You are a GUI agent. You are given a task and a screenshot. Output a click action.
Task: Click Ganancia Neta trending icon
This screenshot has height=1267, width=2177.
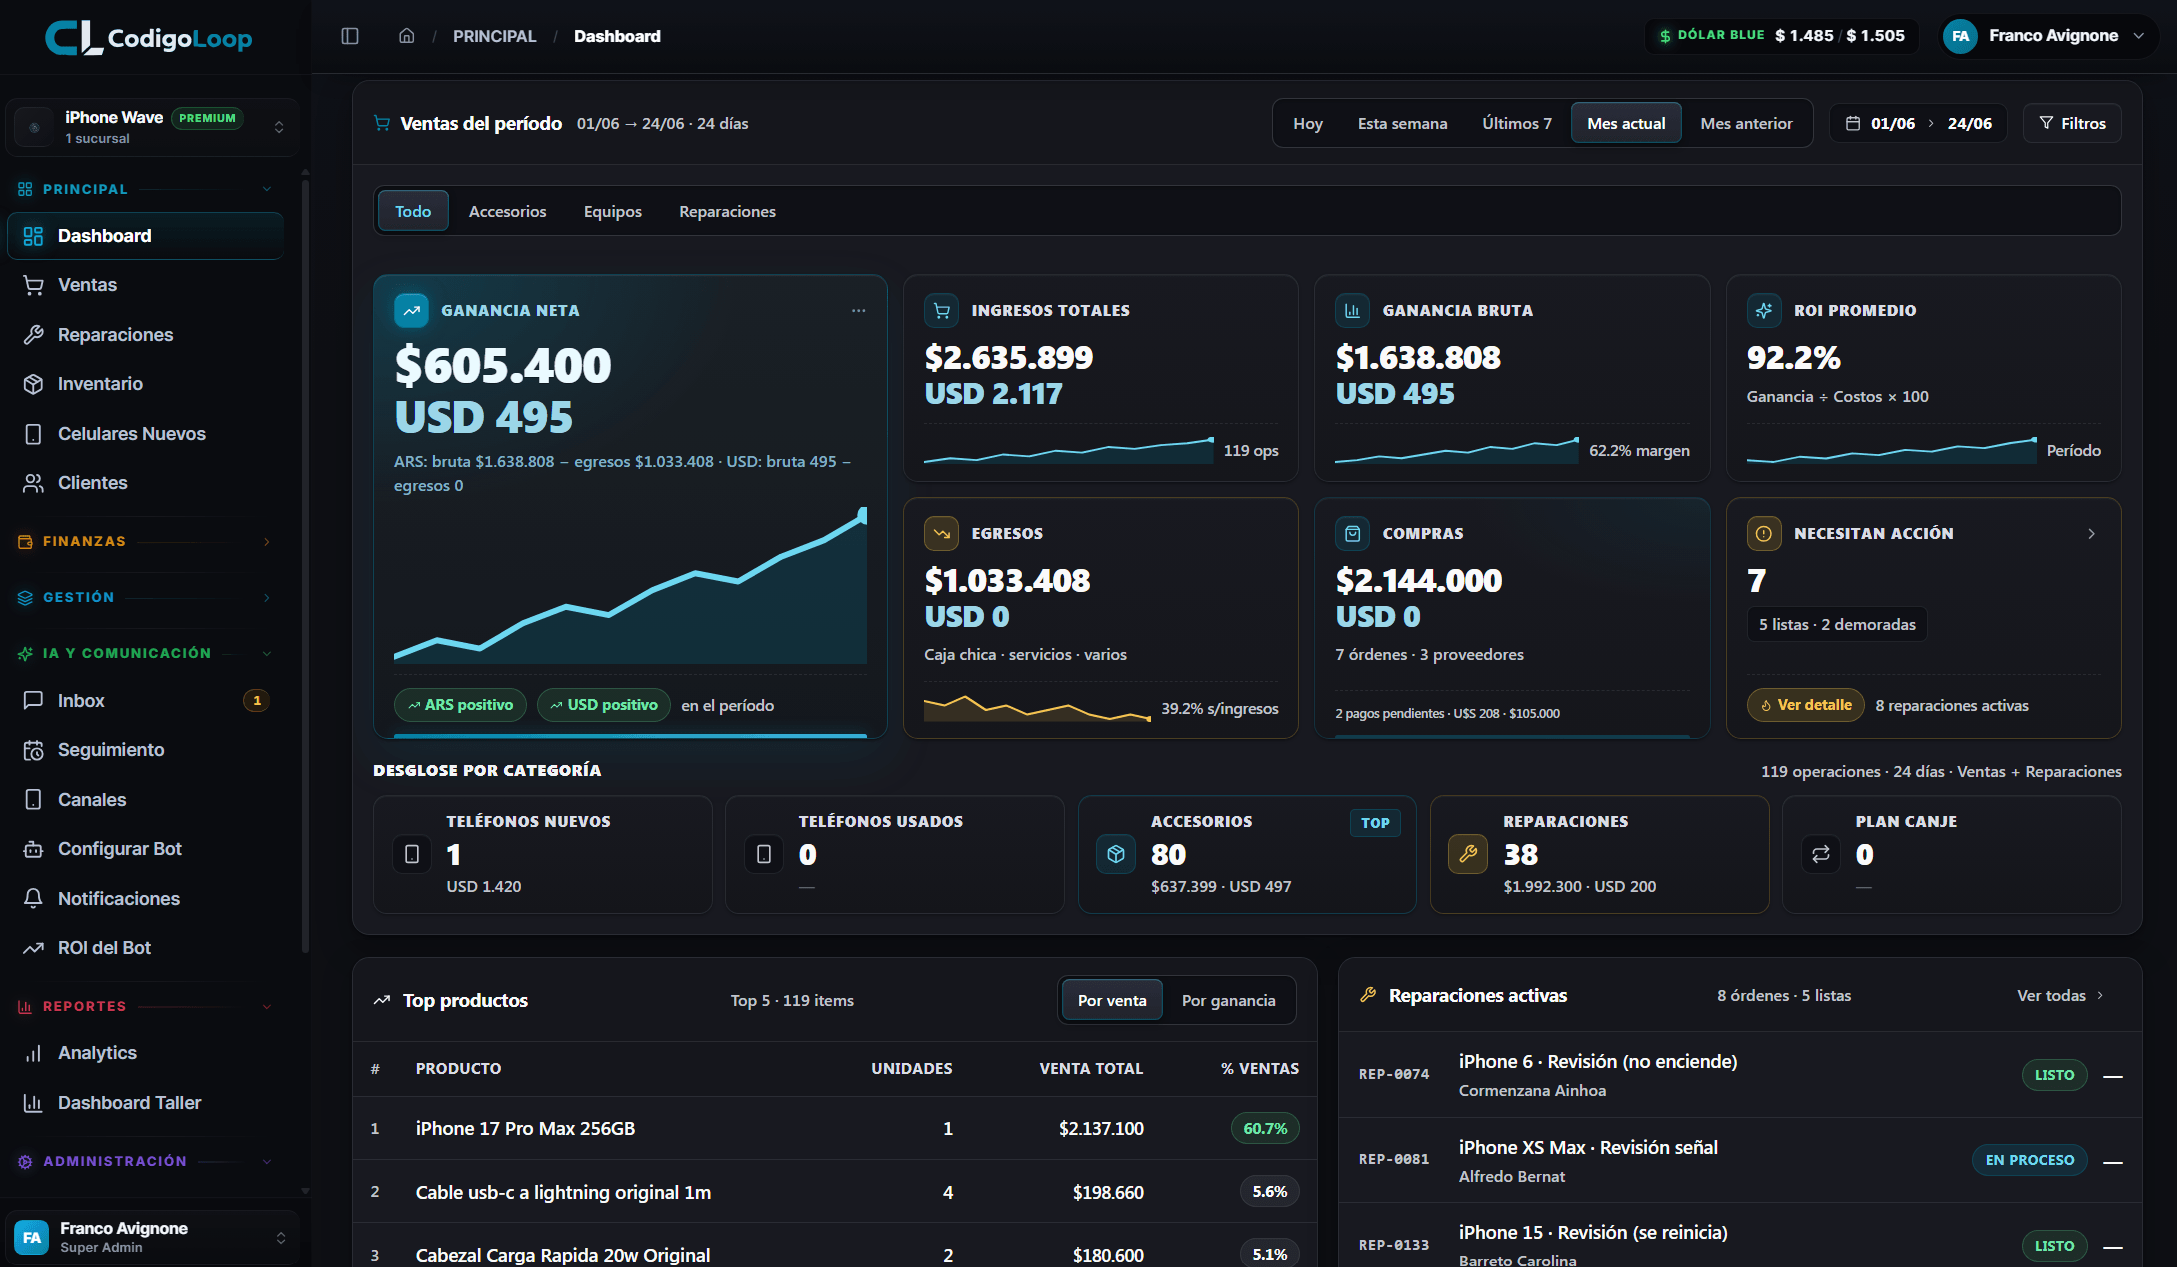click(x=411, y=311)
